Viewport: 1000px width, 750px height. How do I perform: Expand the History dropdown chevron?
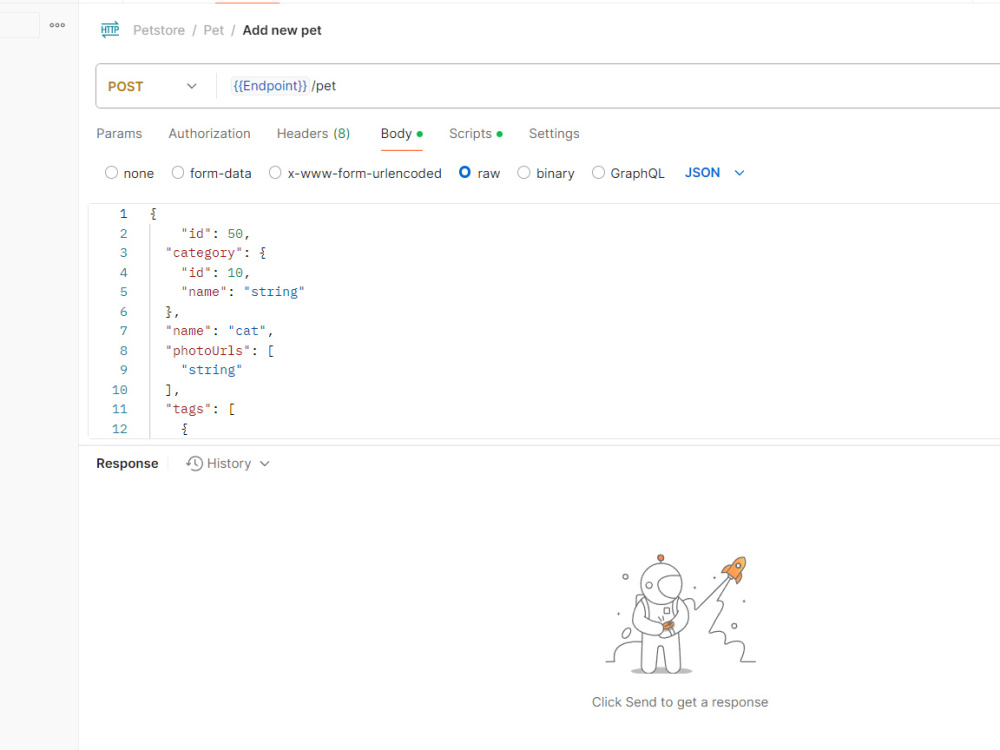pyautogui.click(x=265, y=464)
